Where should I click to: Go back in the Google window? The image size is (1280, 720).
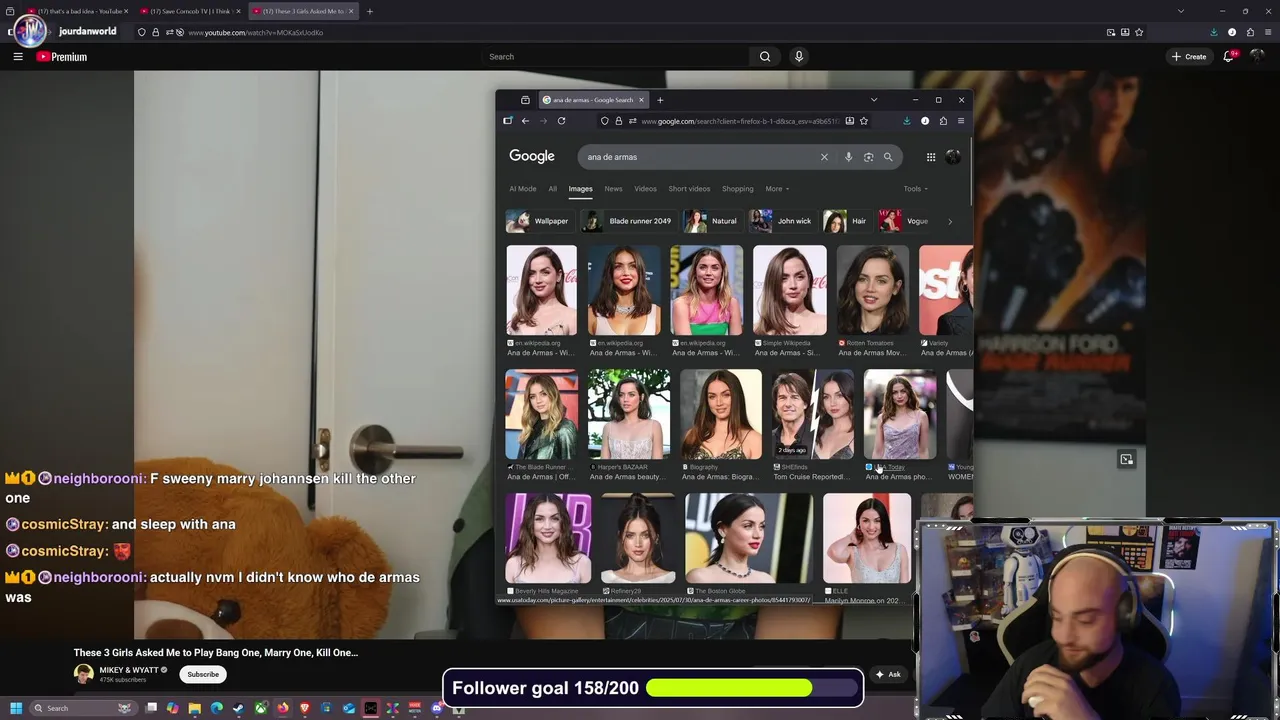point(525,121)
